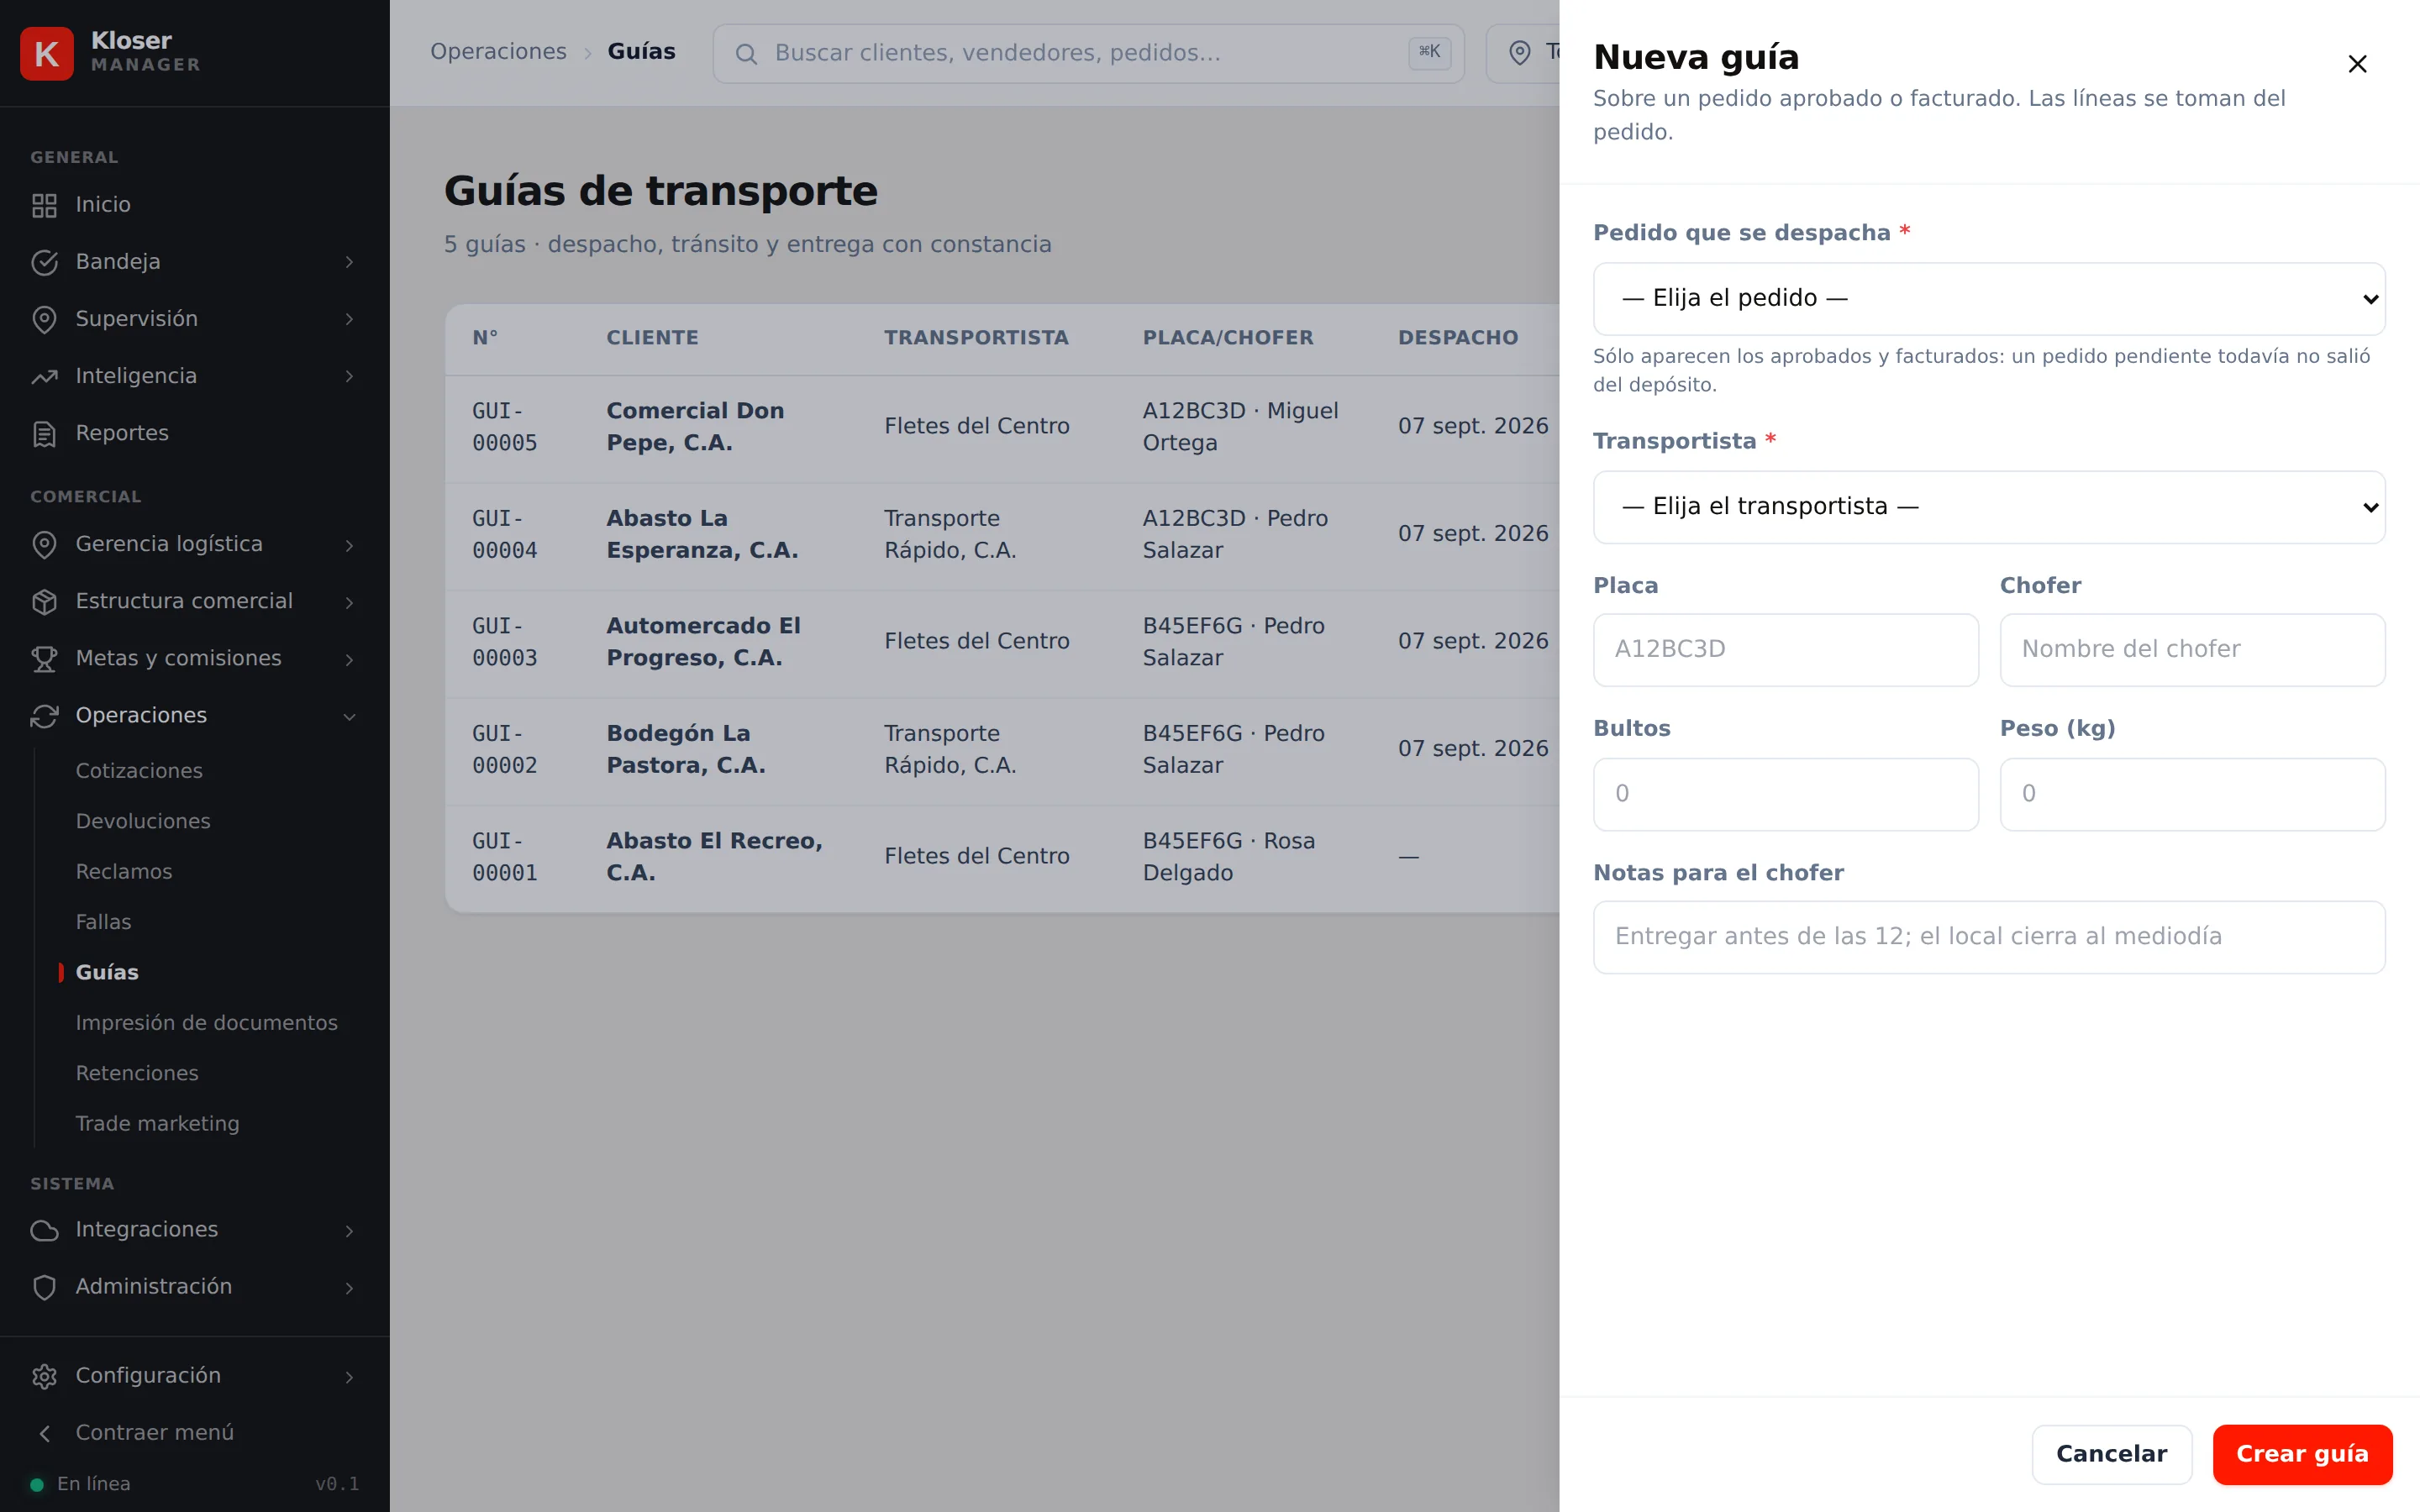
Task: Close the Nueva guía panel
Action: (x=2357, y=64)
